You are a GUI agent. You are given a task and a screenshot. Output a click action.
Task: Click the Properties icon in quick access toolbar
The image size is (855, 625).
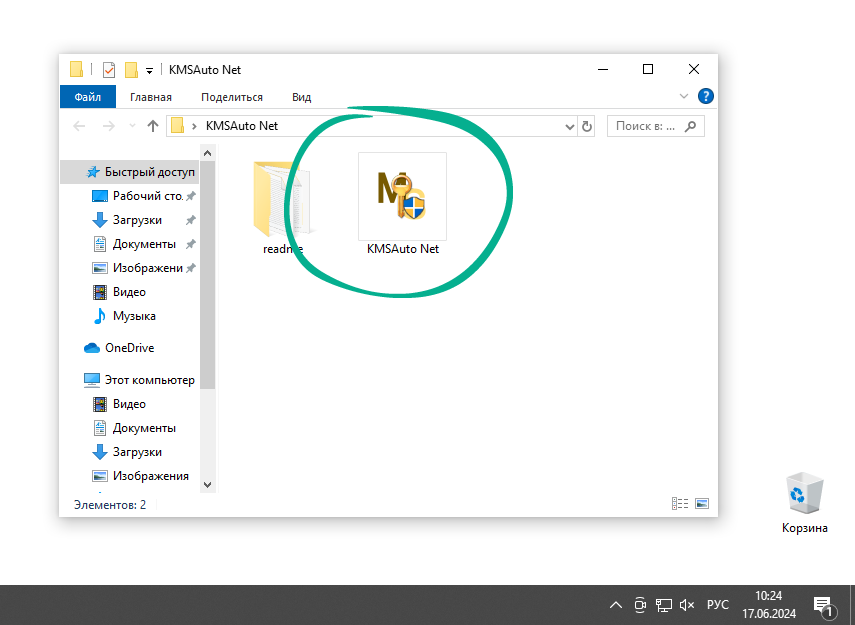109,70
